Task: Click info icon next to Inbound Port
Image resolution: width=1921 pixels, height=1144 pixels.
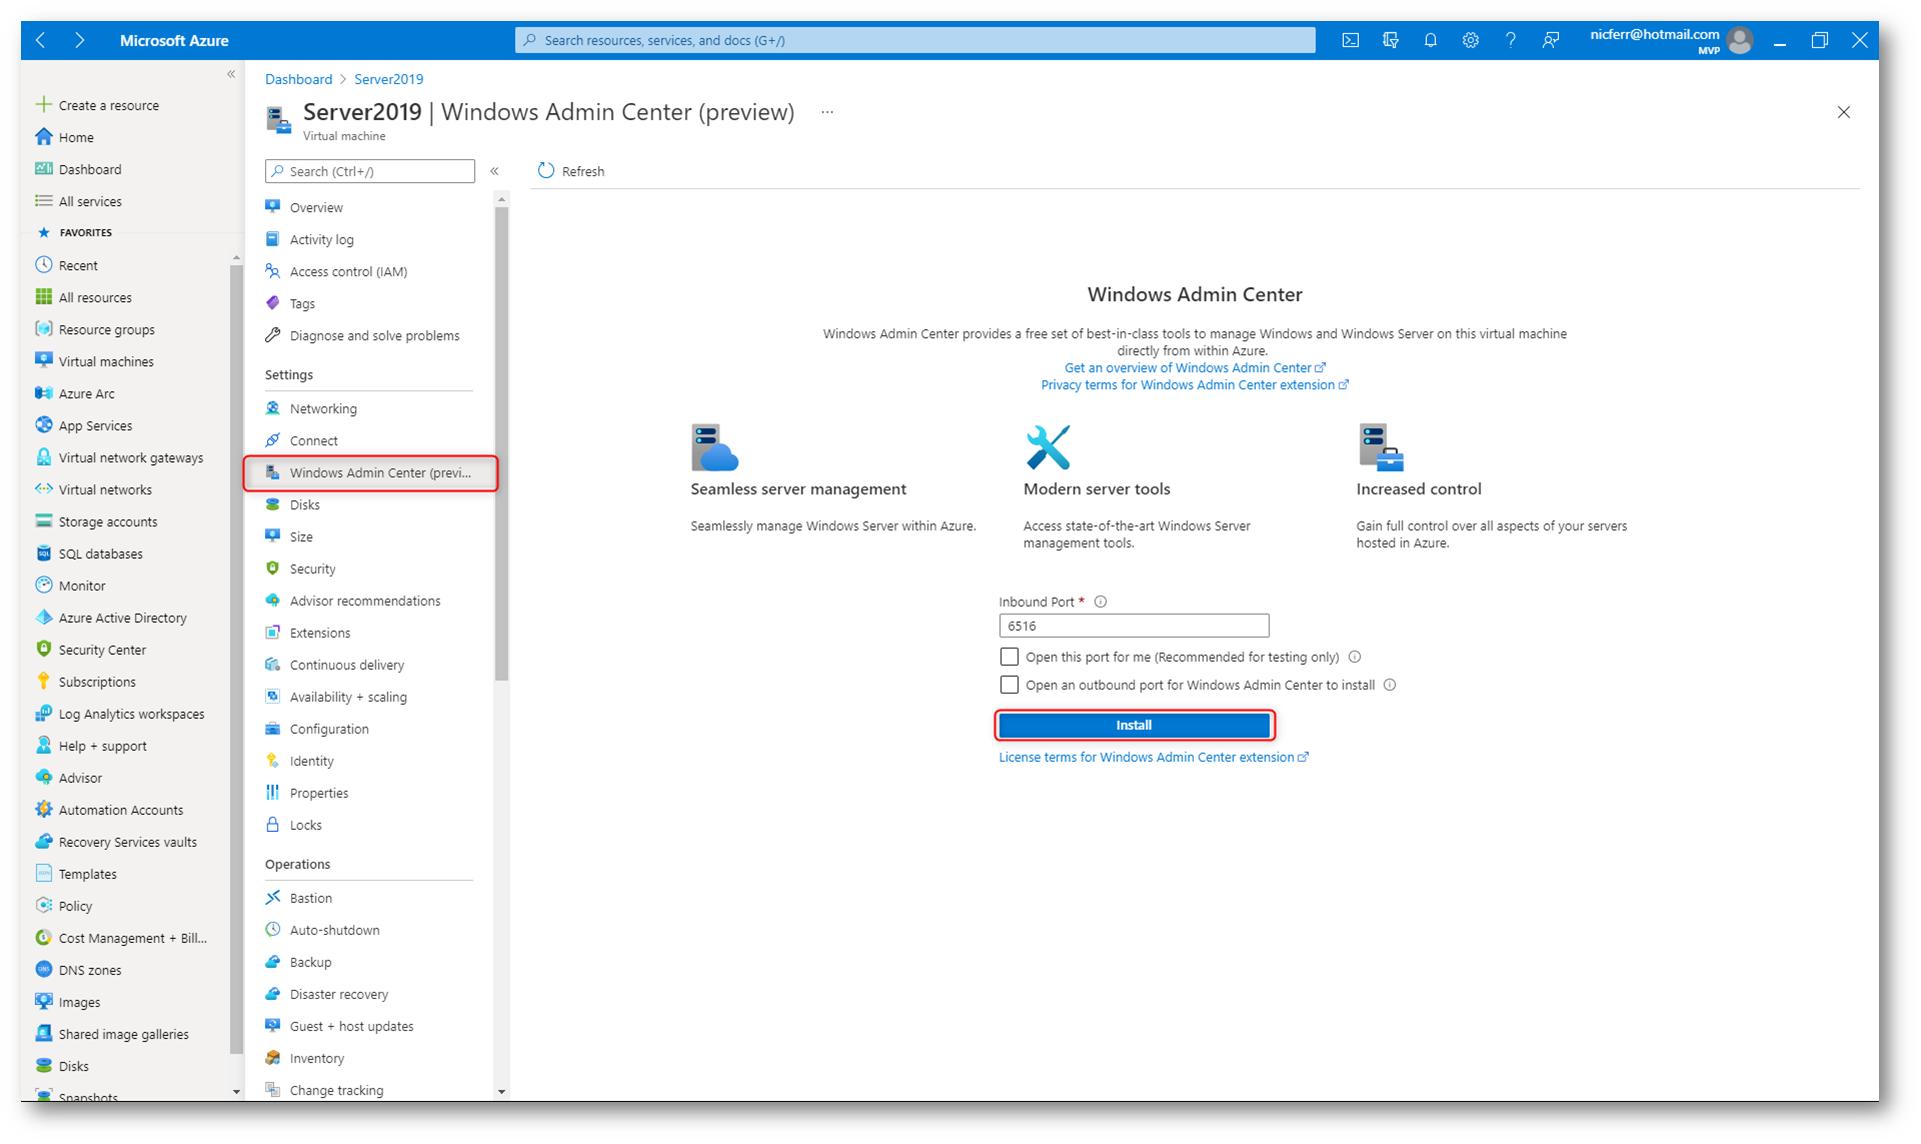Action: (1100, 602)
